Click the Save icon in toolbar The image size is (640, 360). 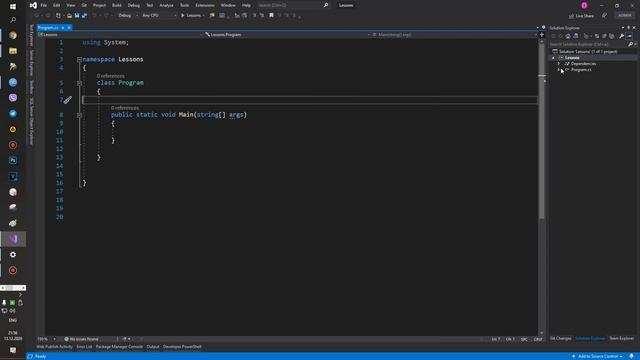click(x=77, y=16)
